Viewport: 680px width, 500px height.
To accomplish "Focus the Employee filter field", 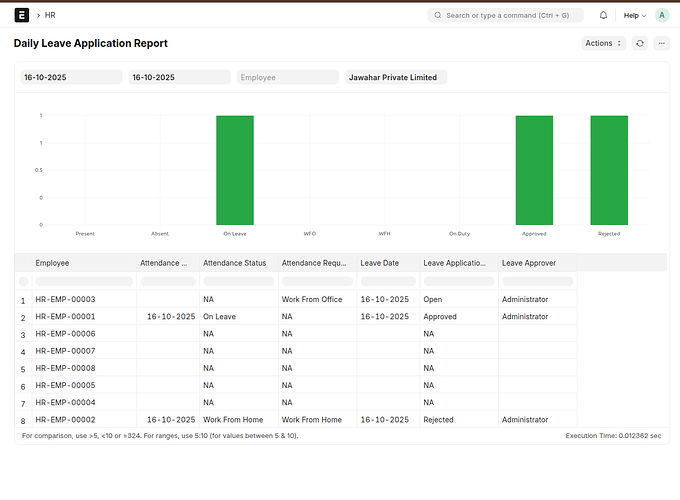I will pyautogui.click(x=287, y=77).
